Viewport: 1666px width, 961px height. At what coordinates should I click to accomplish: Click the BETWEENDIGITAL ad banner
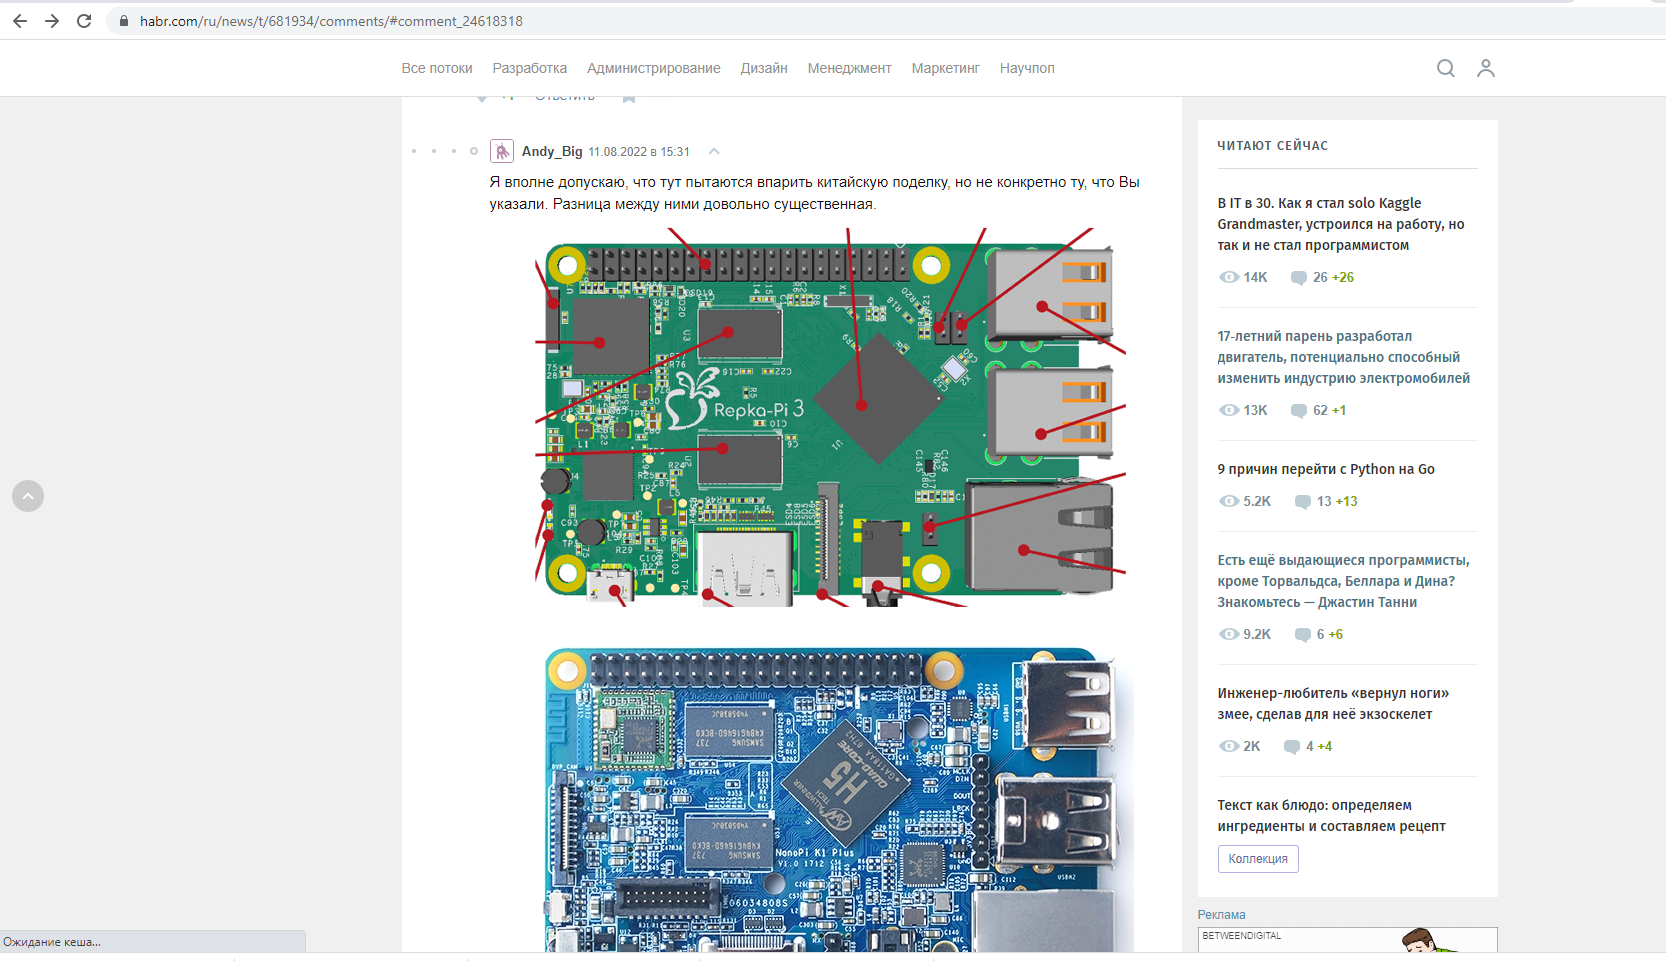(1347, 940)
